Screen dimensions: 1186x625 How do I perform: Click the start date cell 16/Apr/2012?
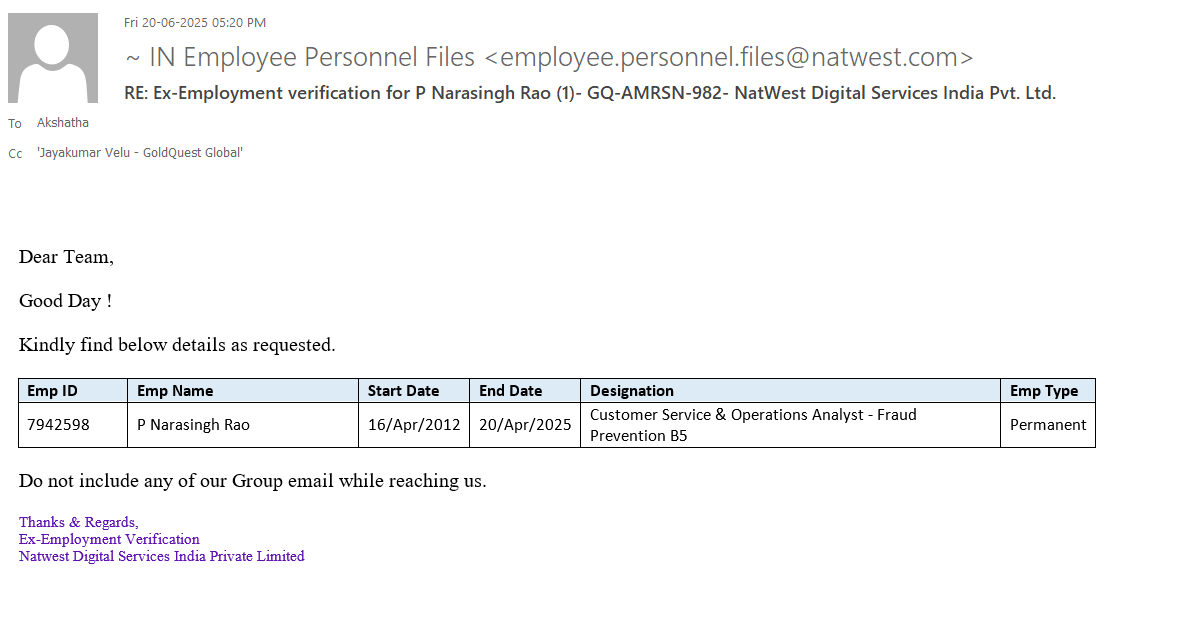click(x=414, y=425)
